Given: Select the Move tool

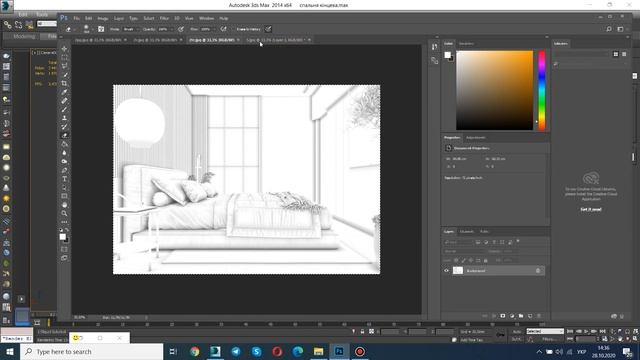Looking at the screenshot, I should pos(64,49).
